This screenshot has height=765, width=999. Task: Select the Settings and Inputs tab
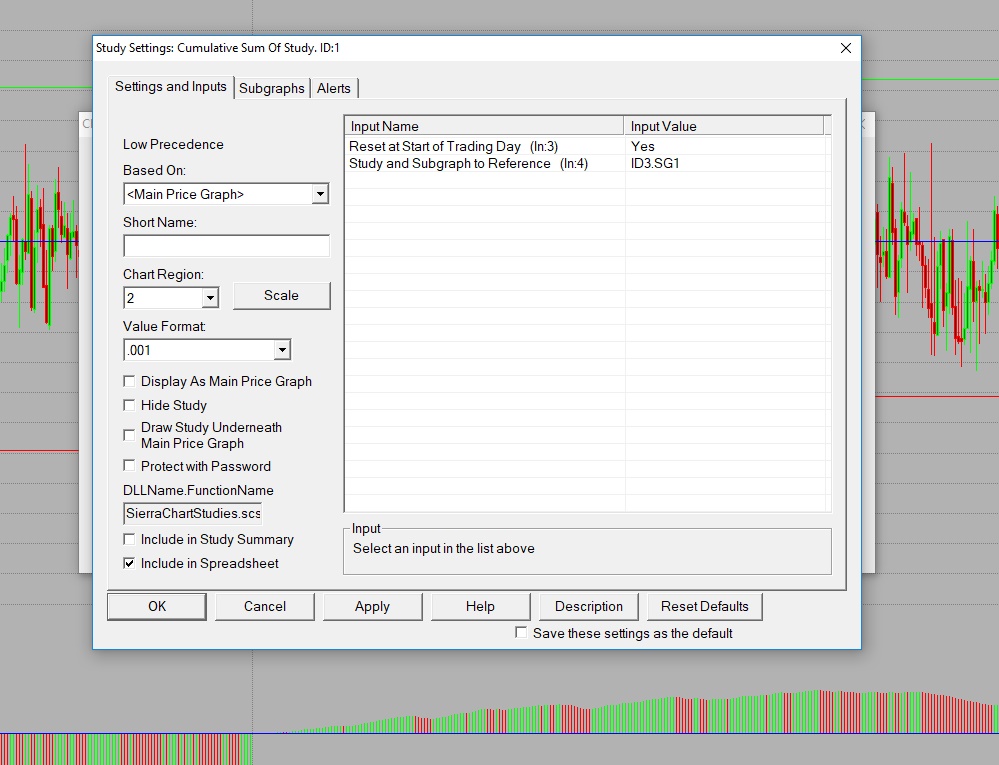[x=171, y=87]
